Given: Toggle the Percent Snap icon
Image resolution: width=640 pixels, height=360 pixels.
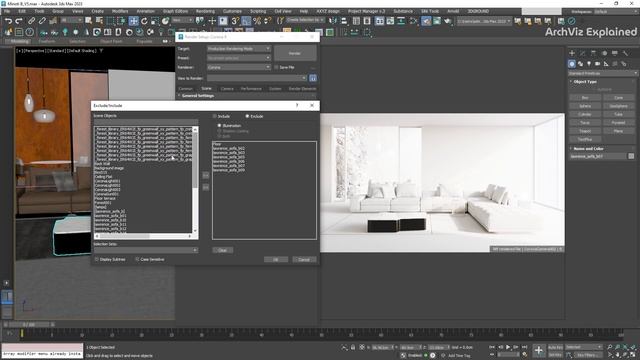Looking at the screenshot, I should [257, 21].
